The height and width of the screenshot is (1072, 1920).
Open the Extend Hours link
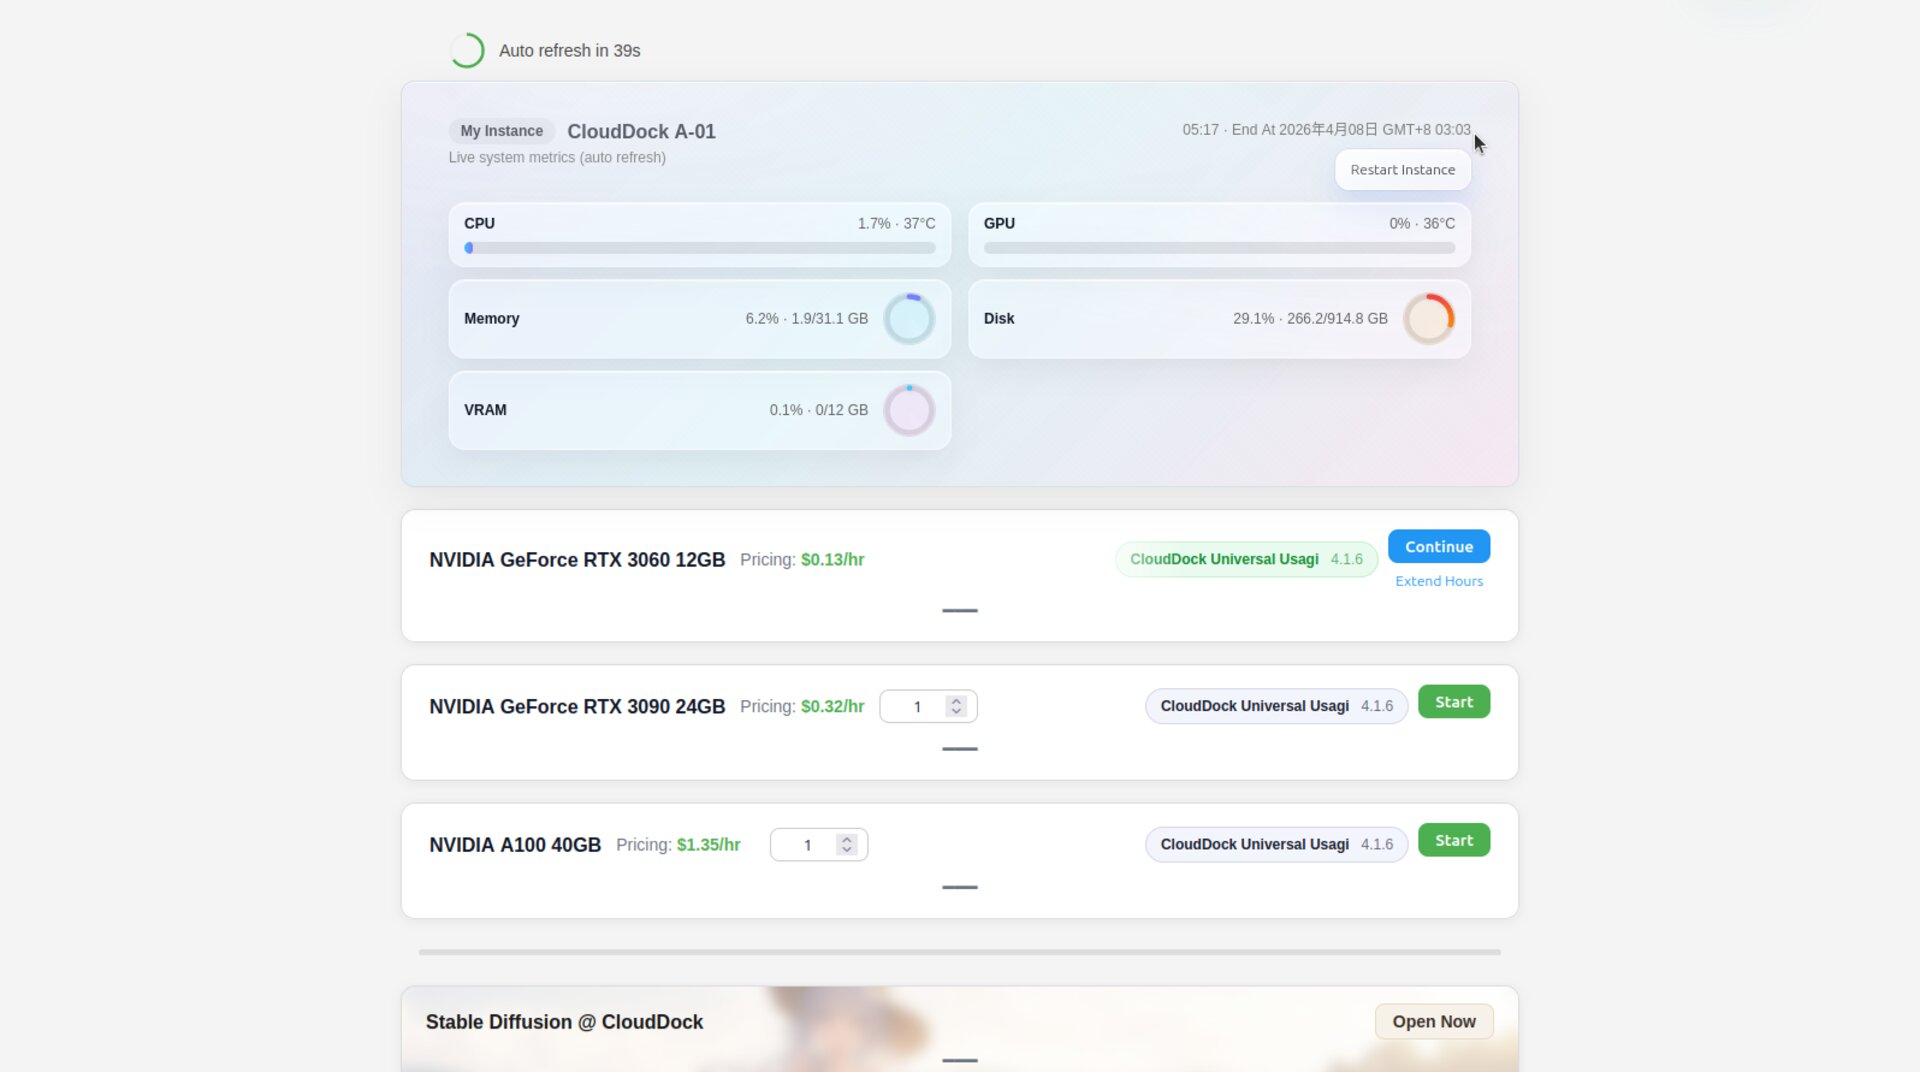1439,581
